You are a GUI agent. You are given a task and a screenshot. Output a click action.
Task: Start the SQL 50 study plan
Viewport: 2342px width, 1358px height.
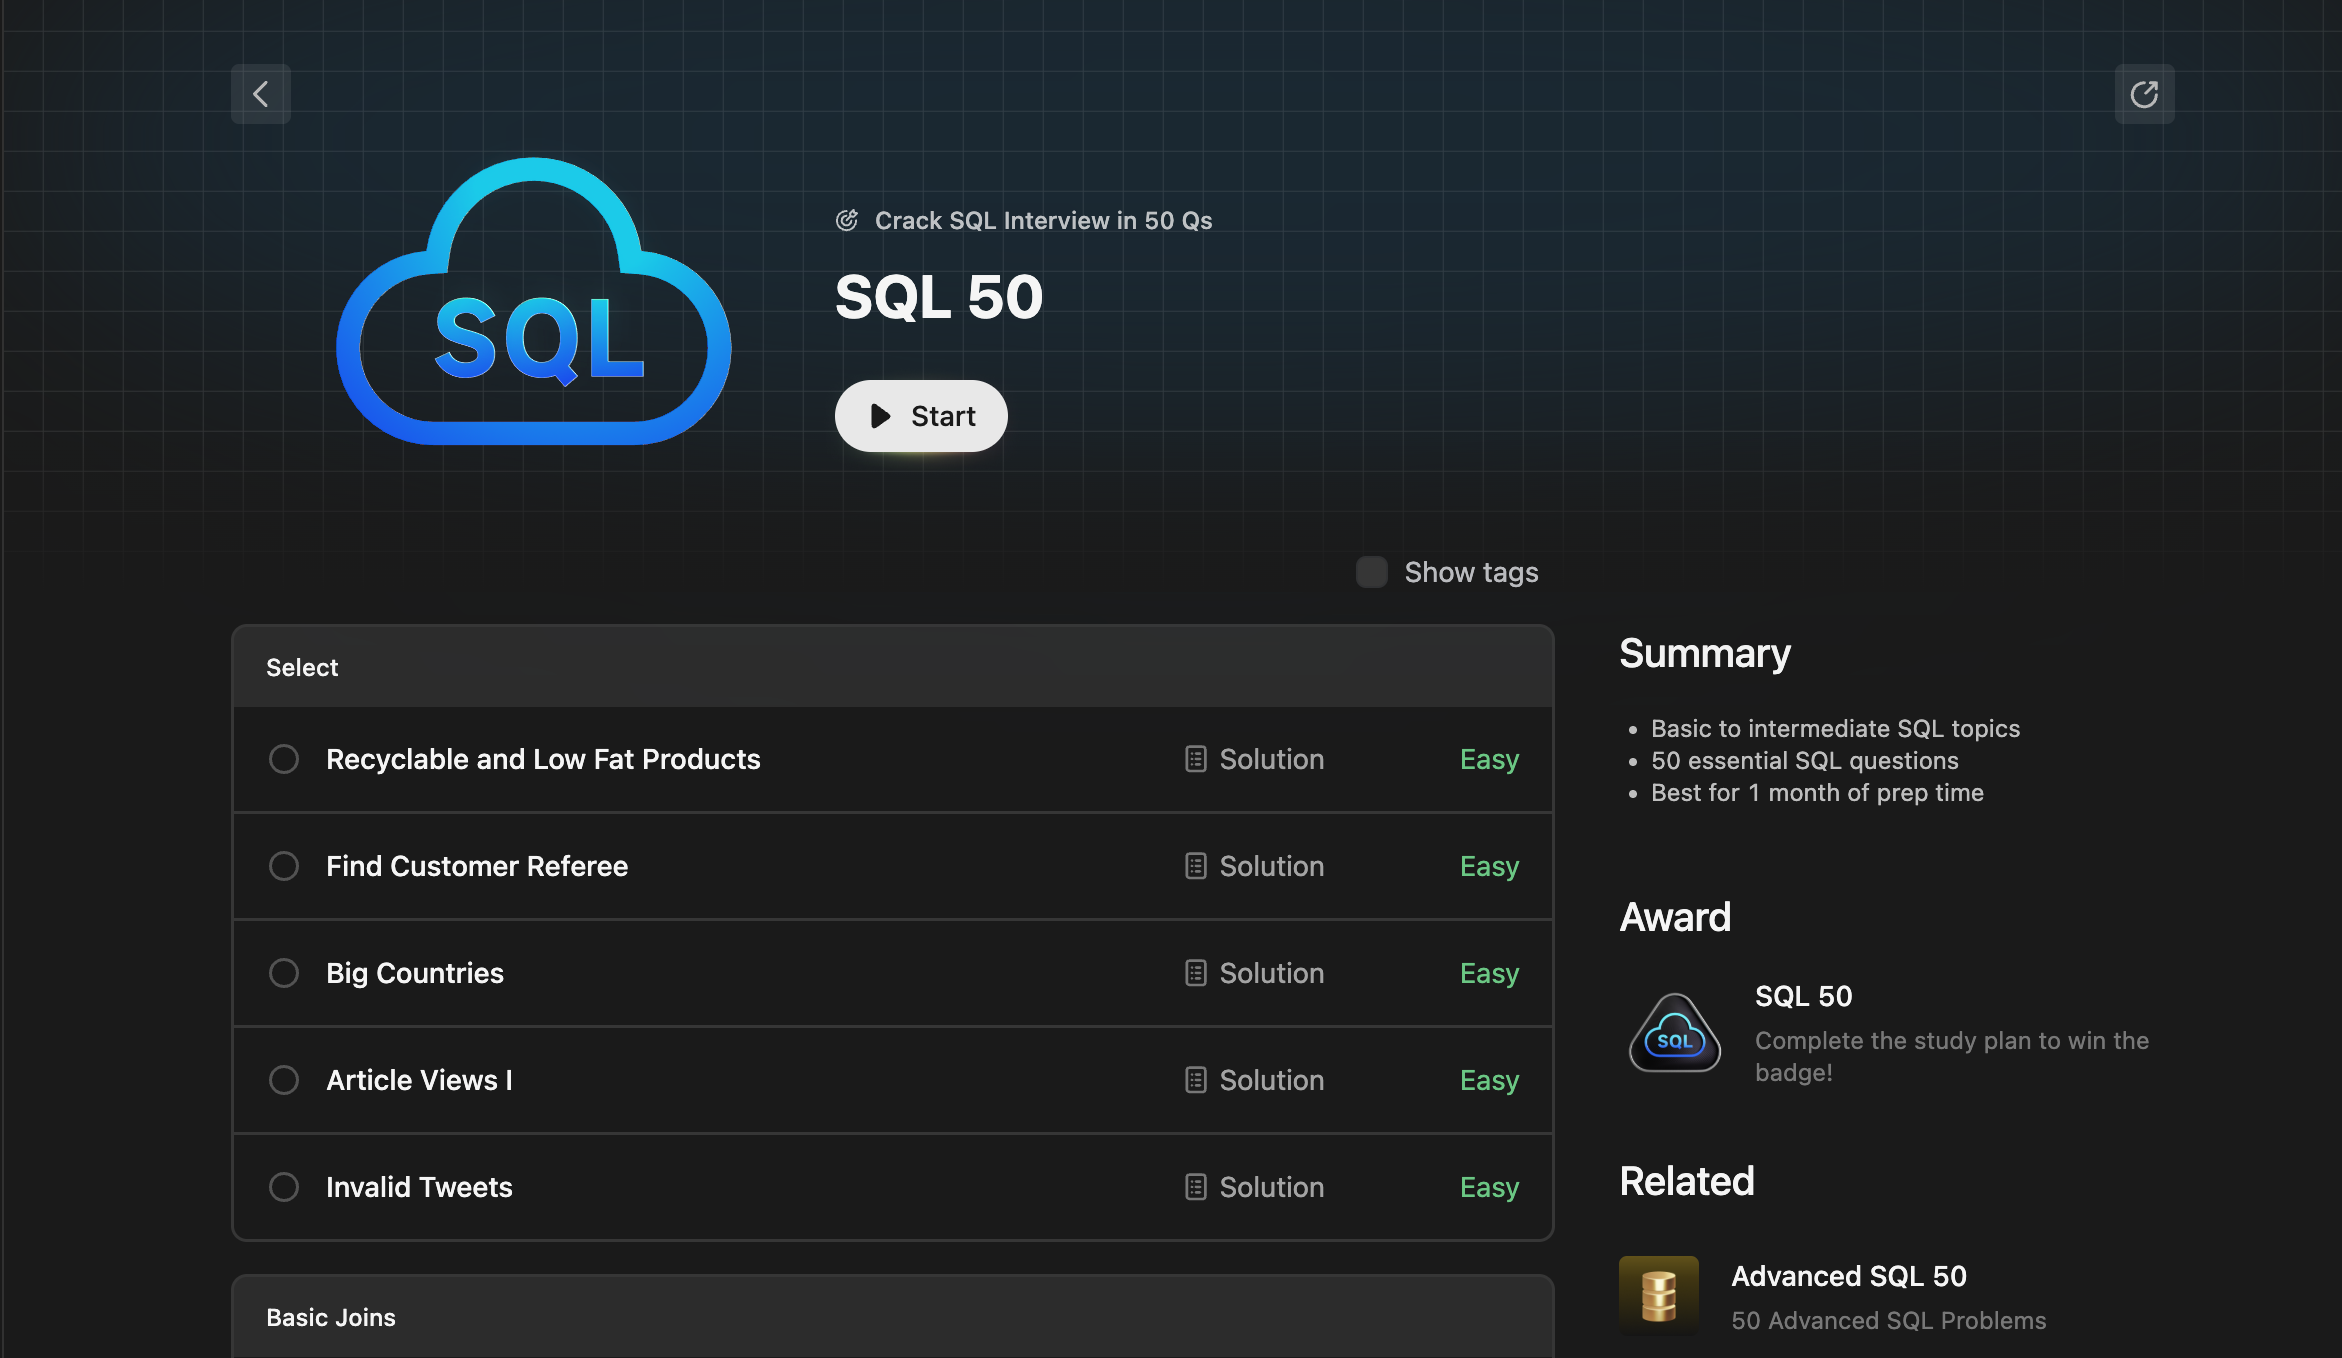pyautogui.click(x=921, y=416)
